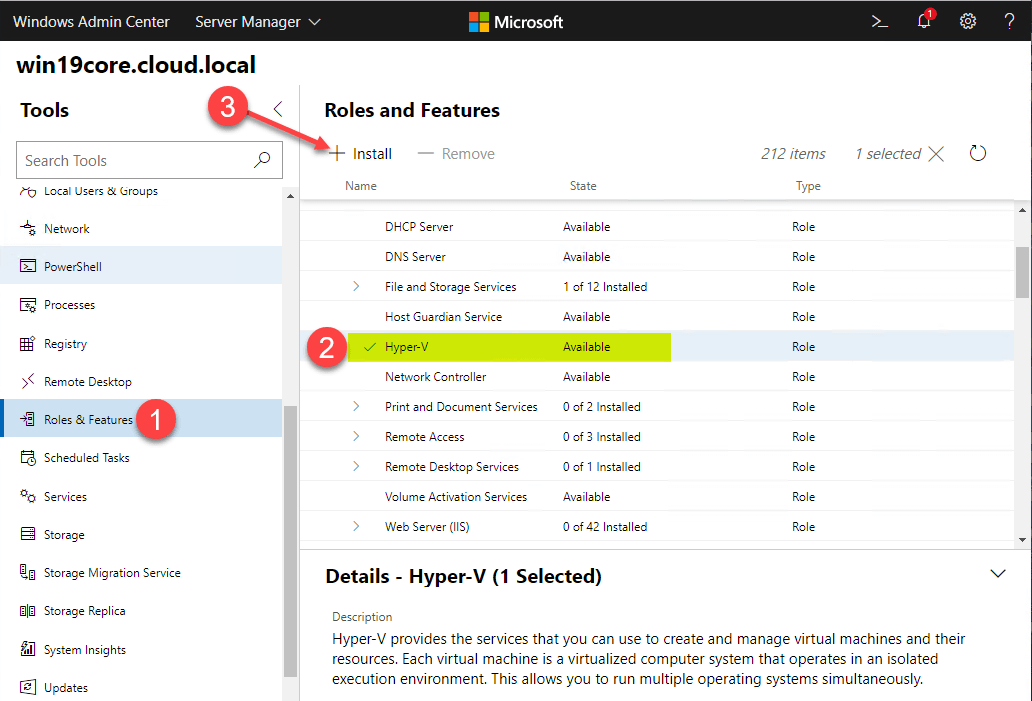This screenshot has width=1032, height=701.
Task: Click the Storage Migration Service icon
Action: [x=28, y=572]
